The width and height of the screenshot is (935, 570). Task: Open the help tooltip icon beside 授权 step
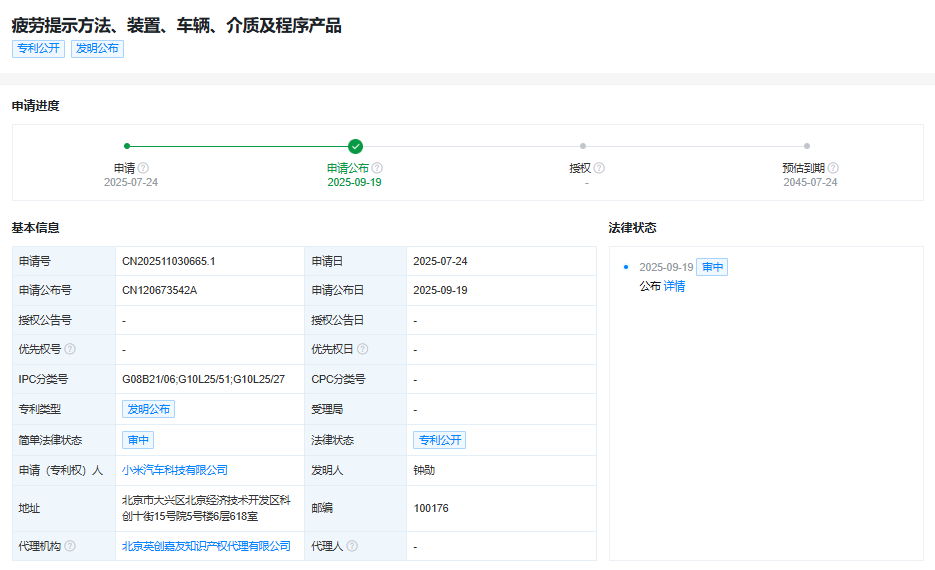599,168
